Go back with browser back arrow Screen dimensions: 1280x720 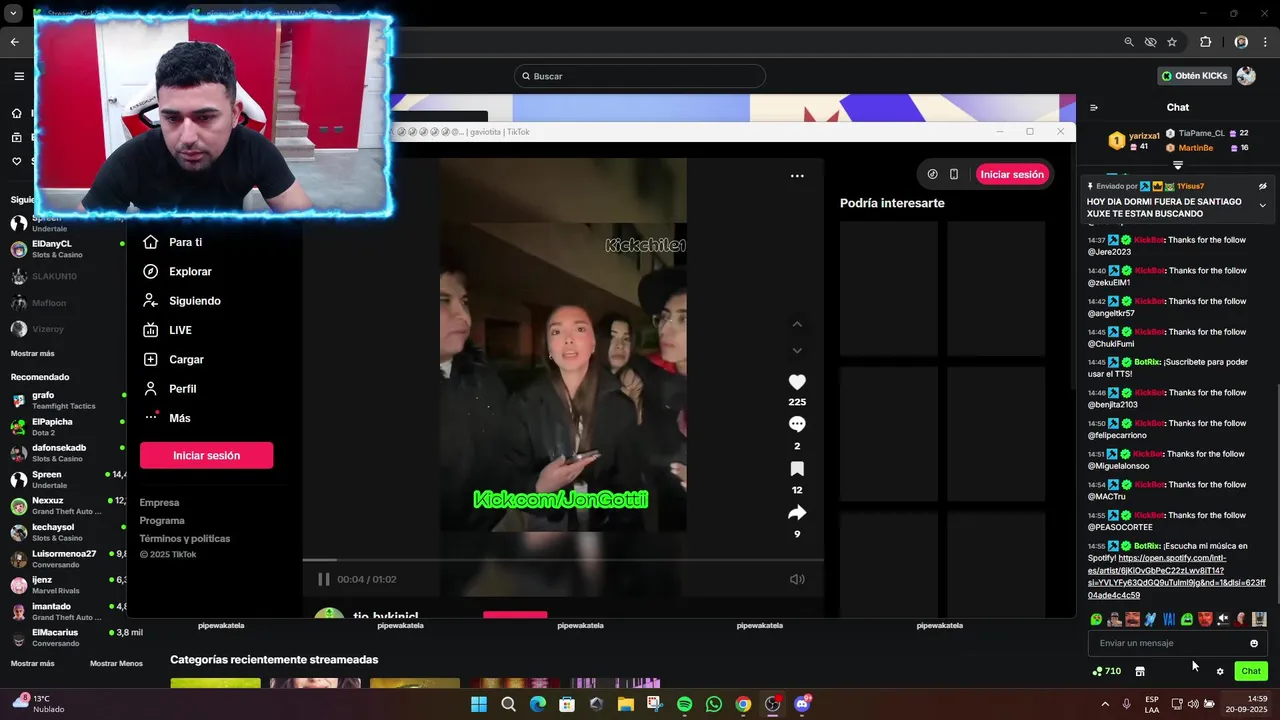coord(14,42)
